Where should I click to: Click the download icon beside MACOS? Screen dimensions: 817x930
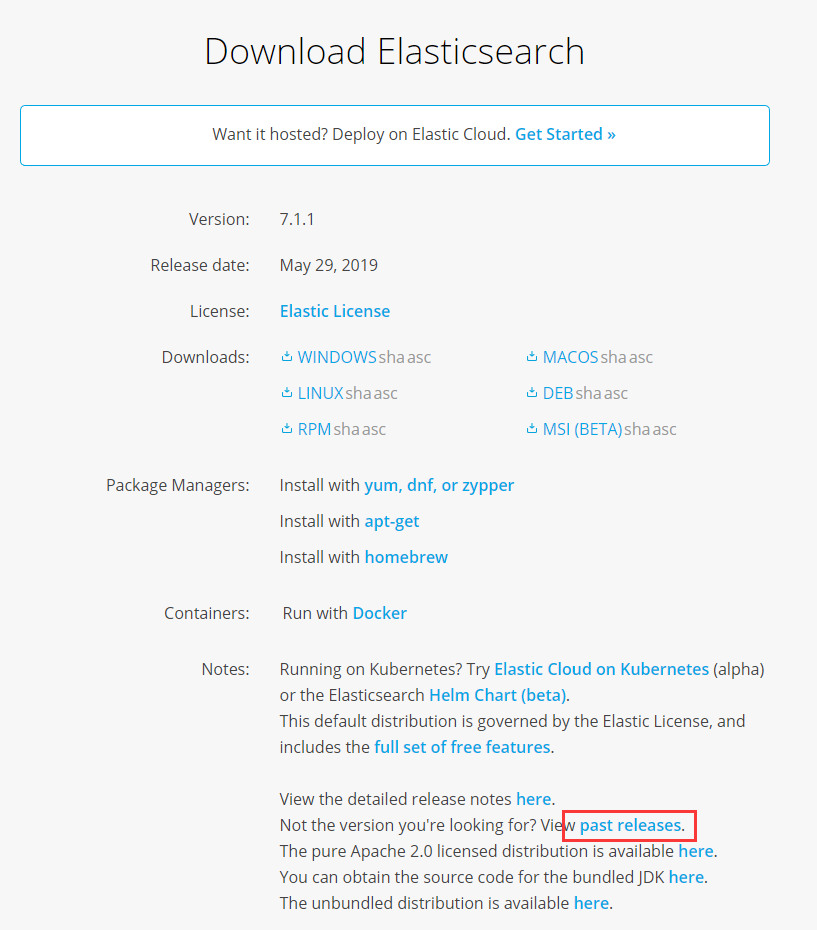click(532, 356)
